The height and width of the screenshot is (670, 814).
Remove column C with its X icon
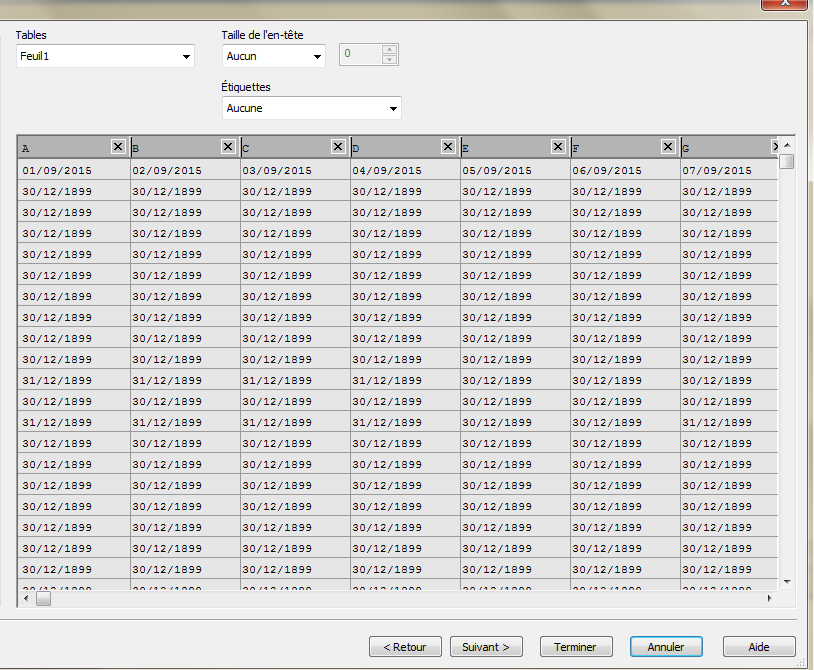click(x=338, y=147)
